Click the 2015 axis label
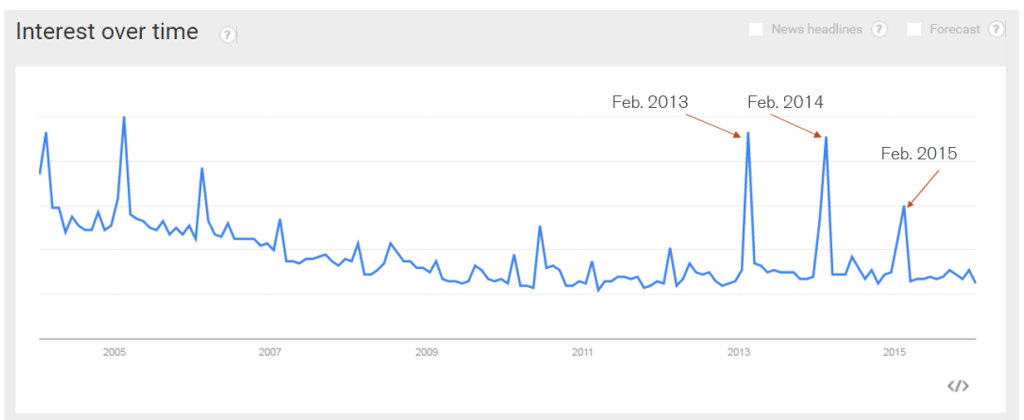This screenshot has width=1024, height=420. coord(894,353)
